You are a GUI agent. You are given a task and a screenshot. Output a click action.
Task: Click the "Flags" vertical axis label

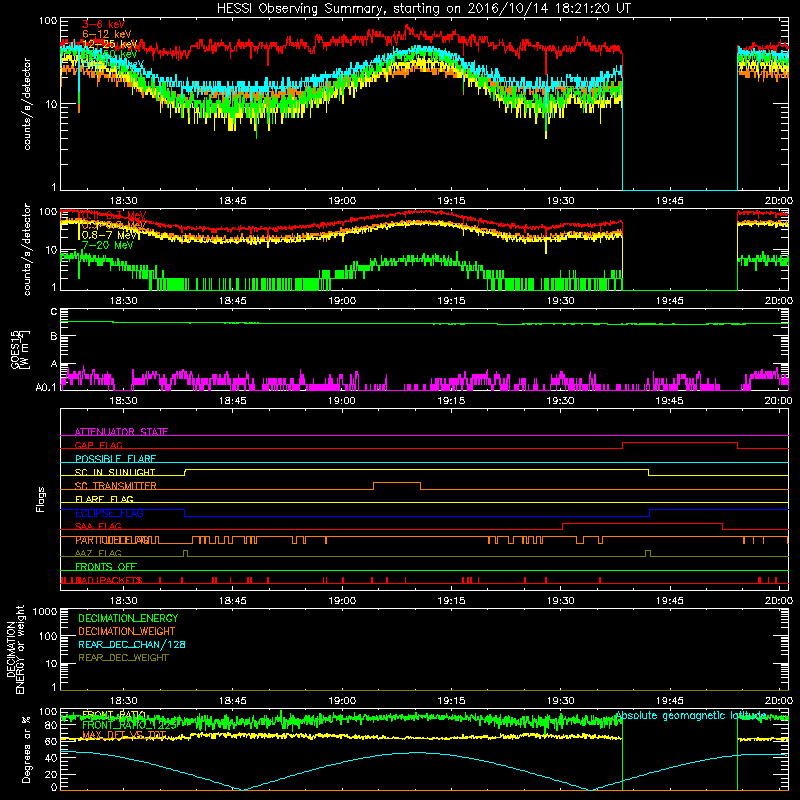[40, 499]
